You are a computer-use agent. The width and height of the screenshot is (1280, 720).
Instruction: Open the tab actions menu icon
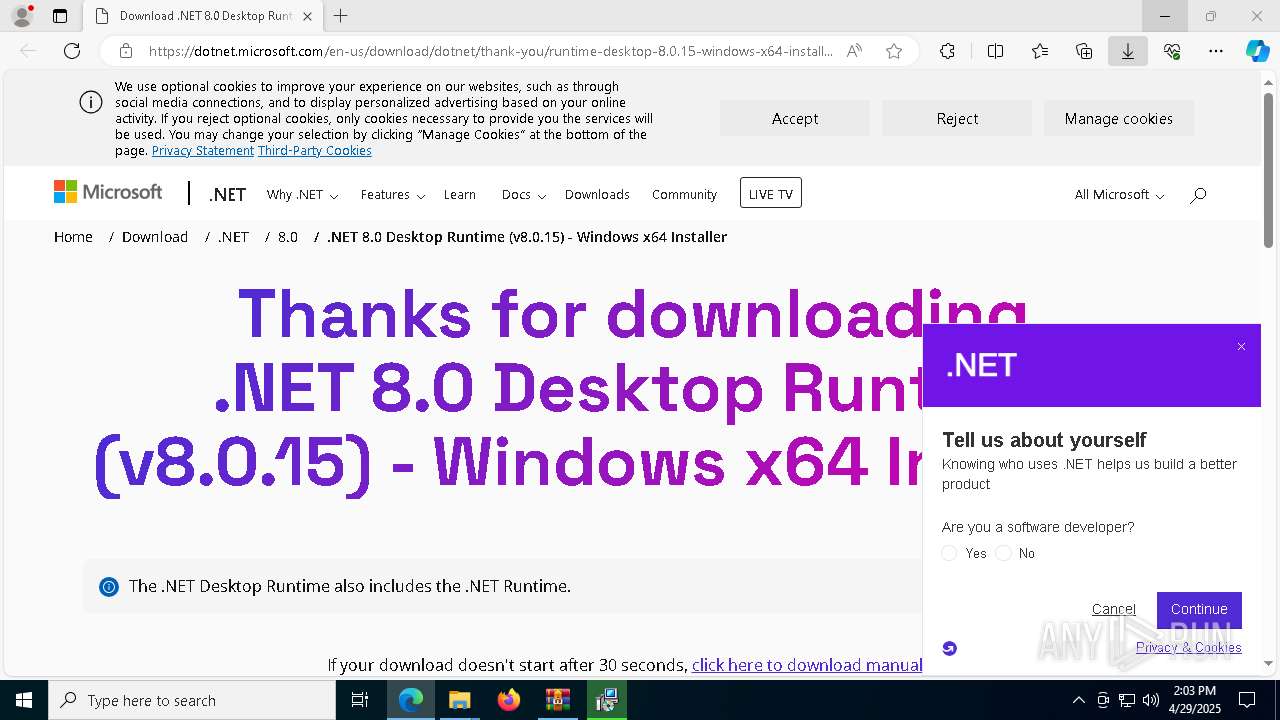point(60,16)
